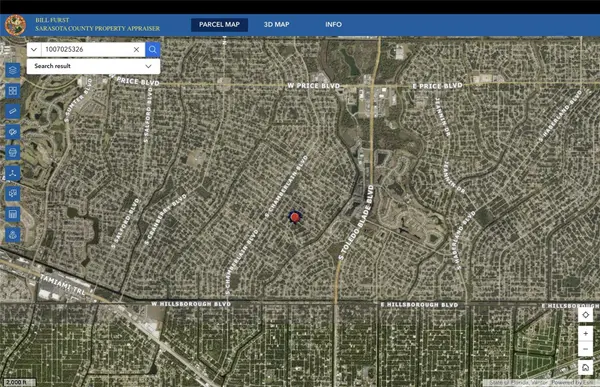Clear the search text with the X
Screen dimensions: 600x387
click(136, 49)
